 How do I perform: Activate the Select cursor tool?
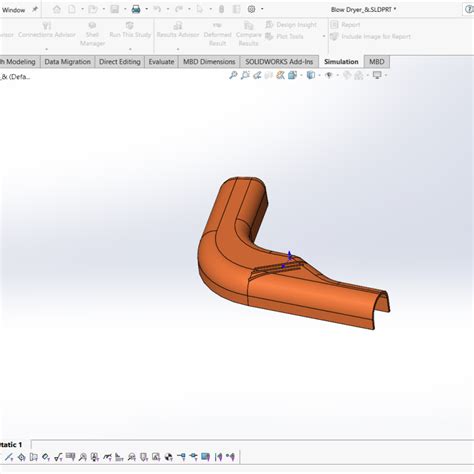click(x=200, y=9)
